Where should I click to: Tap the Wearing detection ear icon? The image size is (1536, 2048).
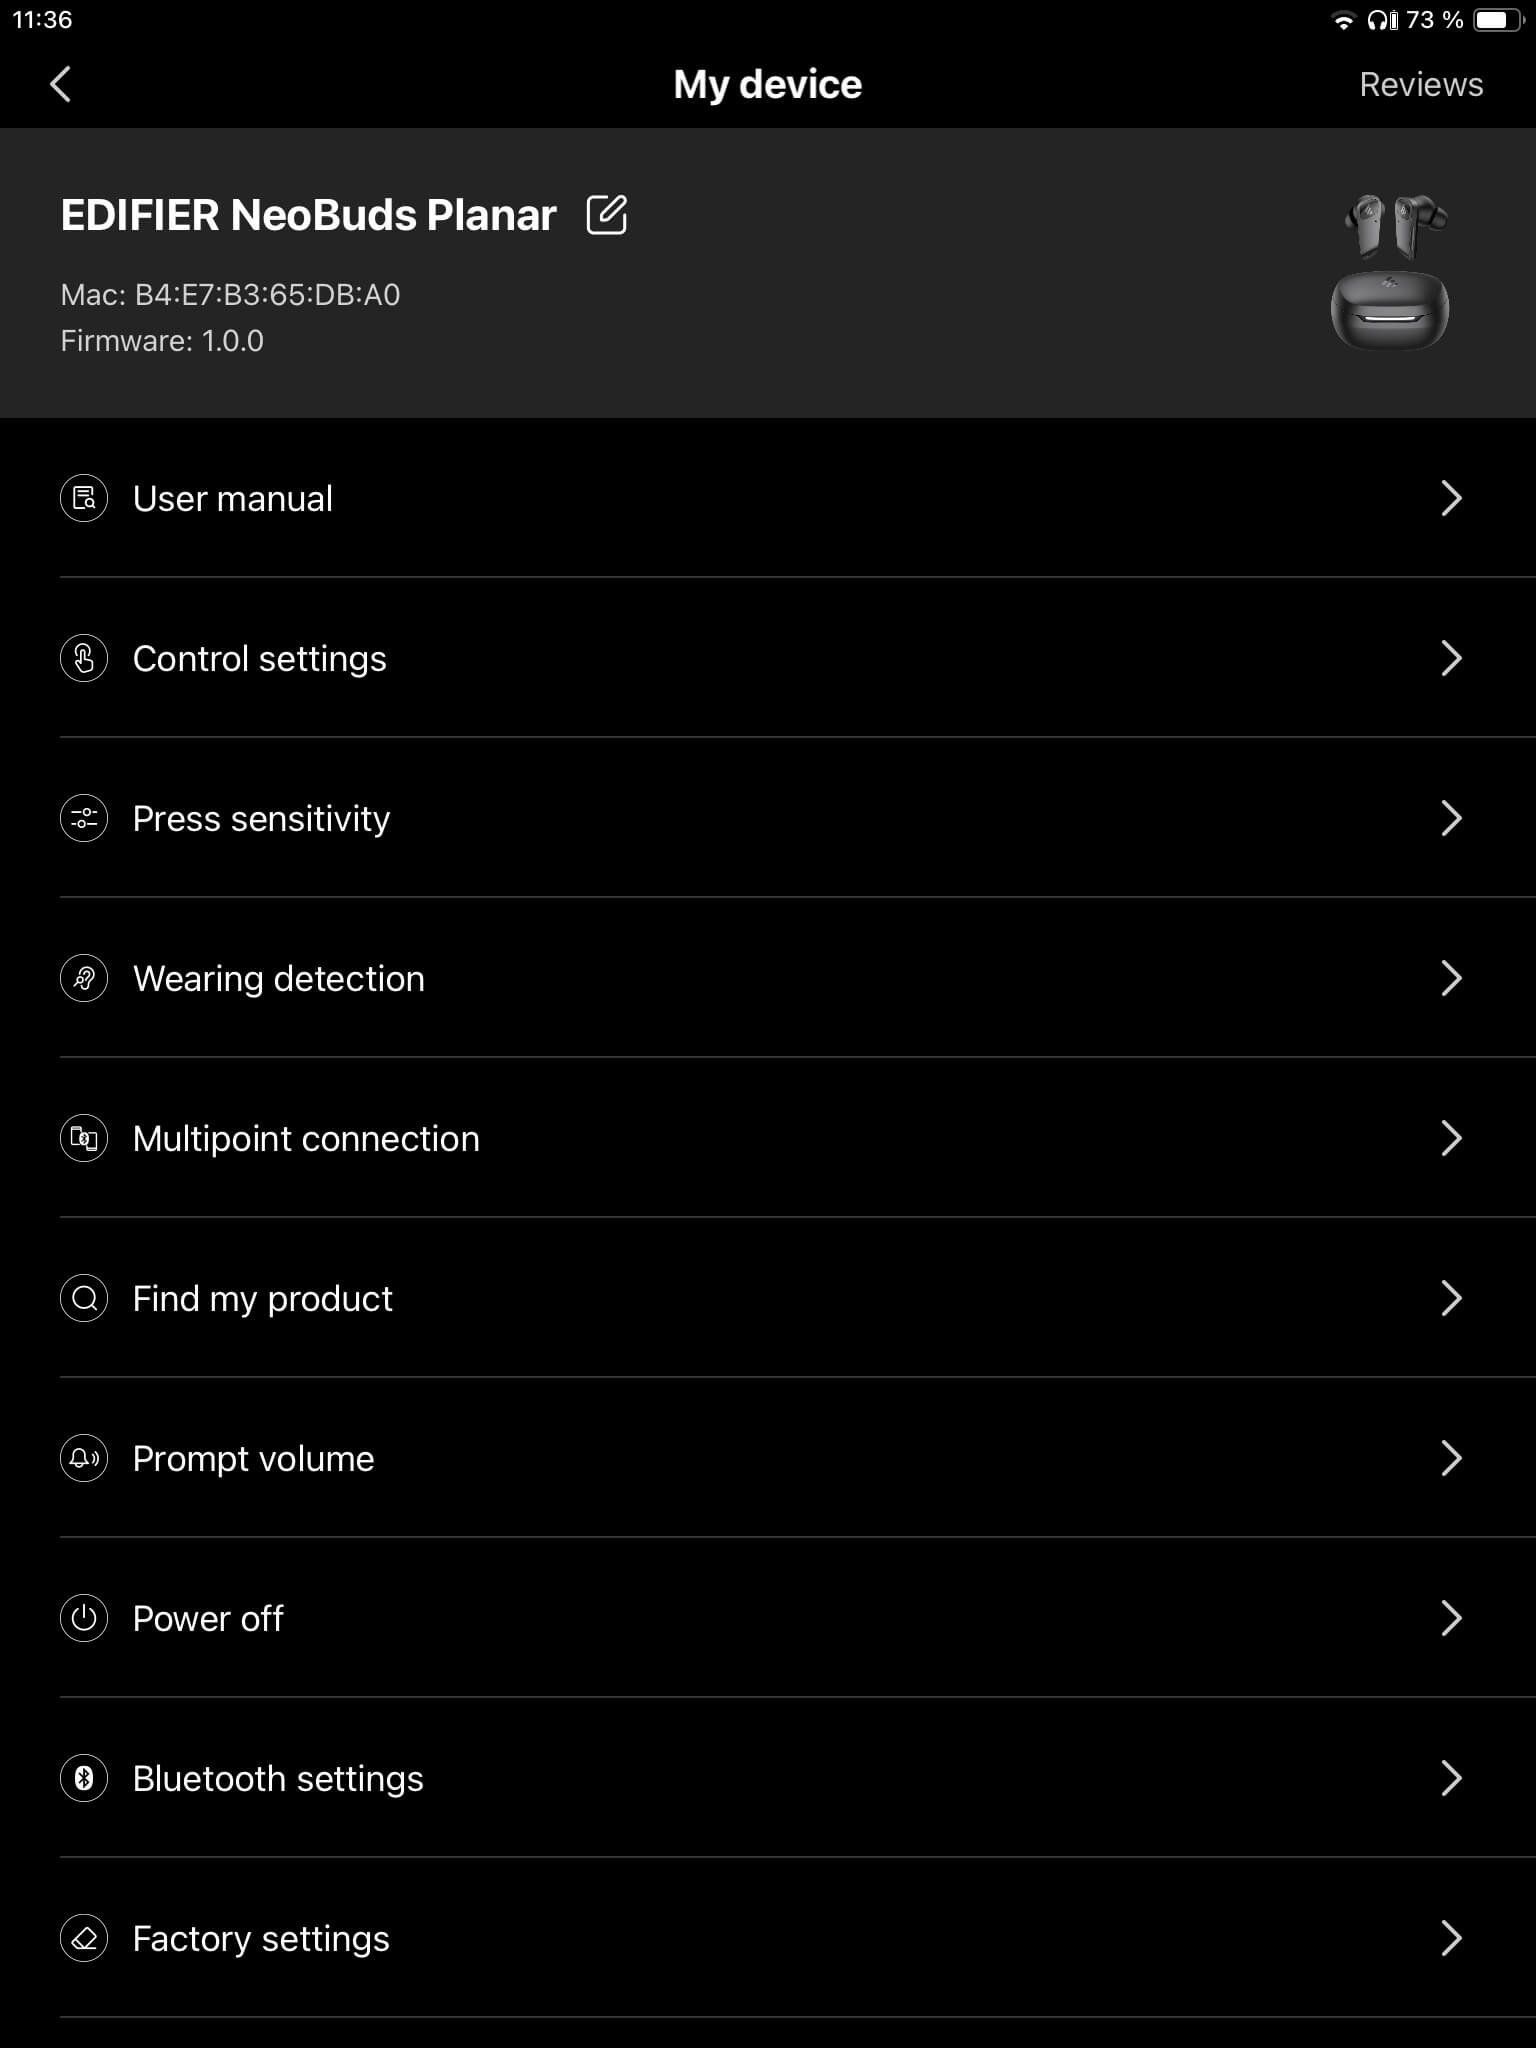tap(84, 978)
